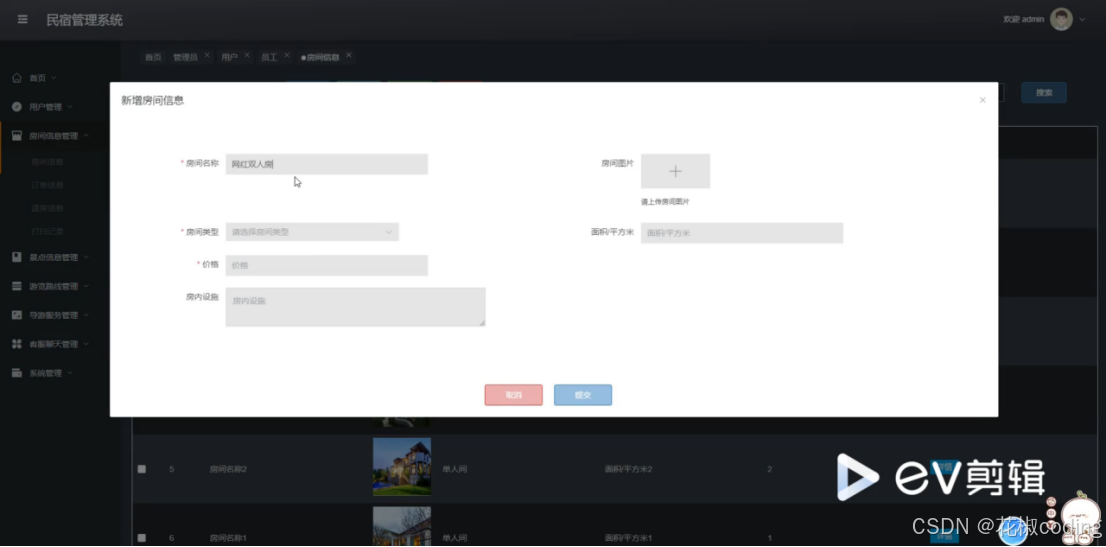
Task: Switch to the 用户 tab
Action: (229, 57)
